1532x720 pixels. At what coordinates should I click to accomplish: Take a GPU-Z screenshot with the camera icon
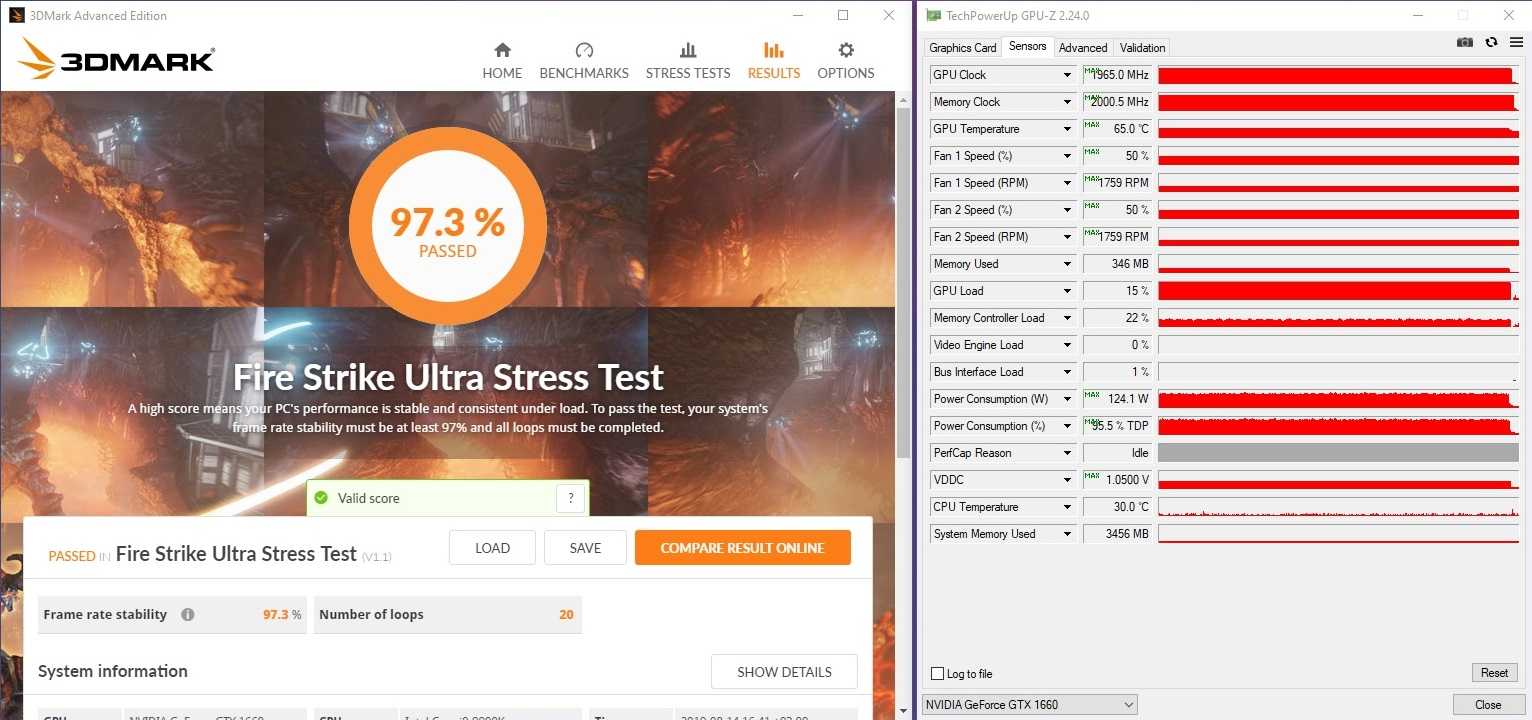[x=1465, y=42]
